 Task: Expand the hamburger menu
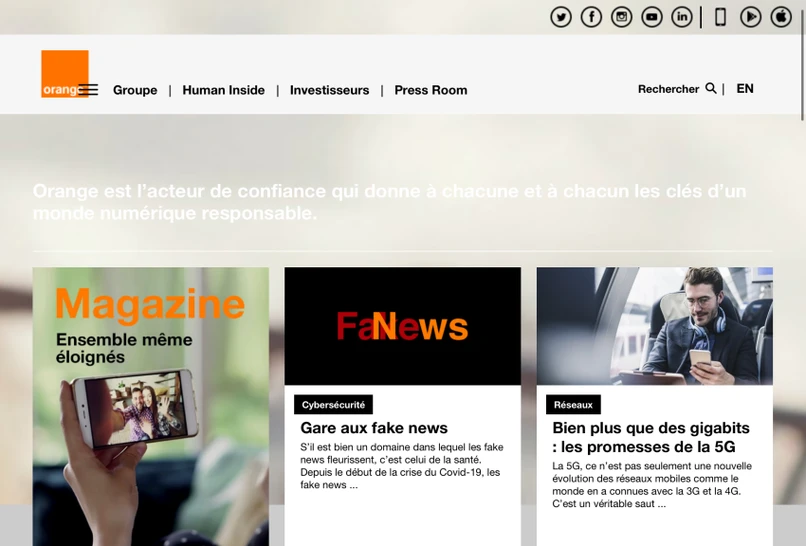coord(88,90)
